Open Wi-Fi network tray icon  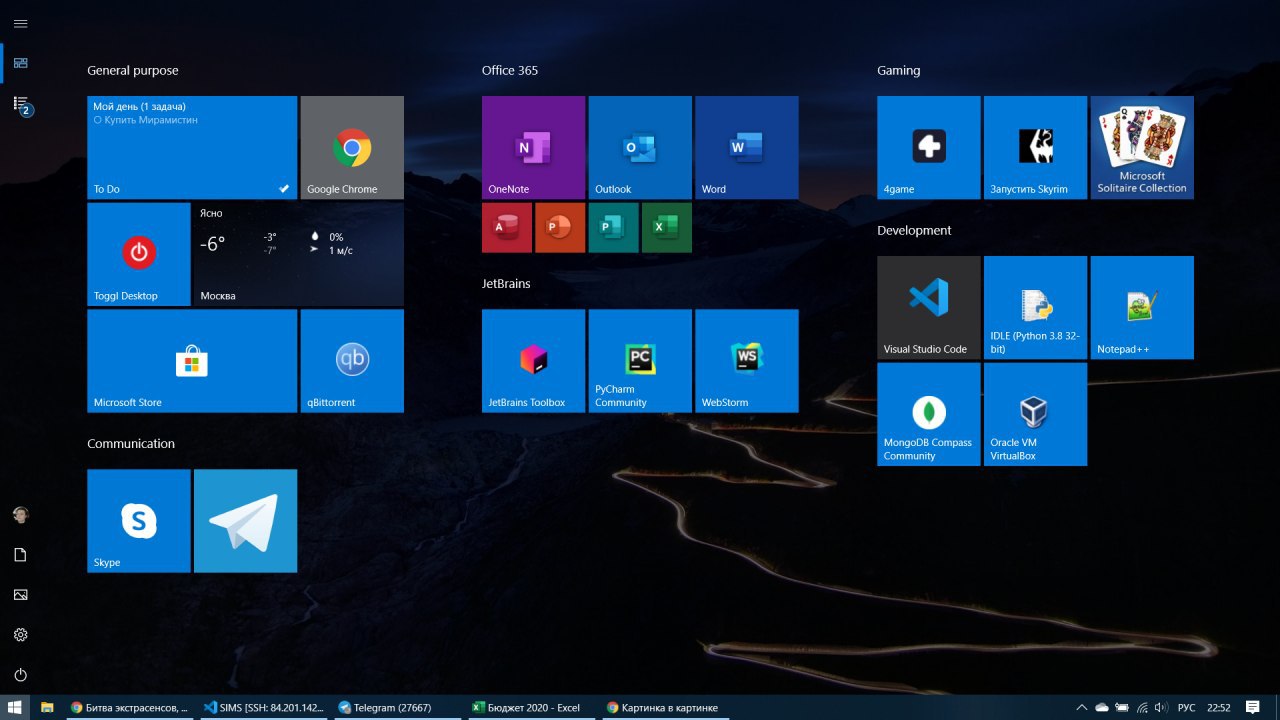(x=1142, y=707)
